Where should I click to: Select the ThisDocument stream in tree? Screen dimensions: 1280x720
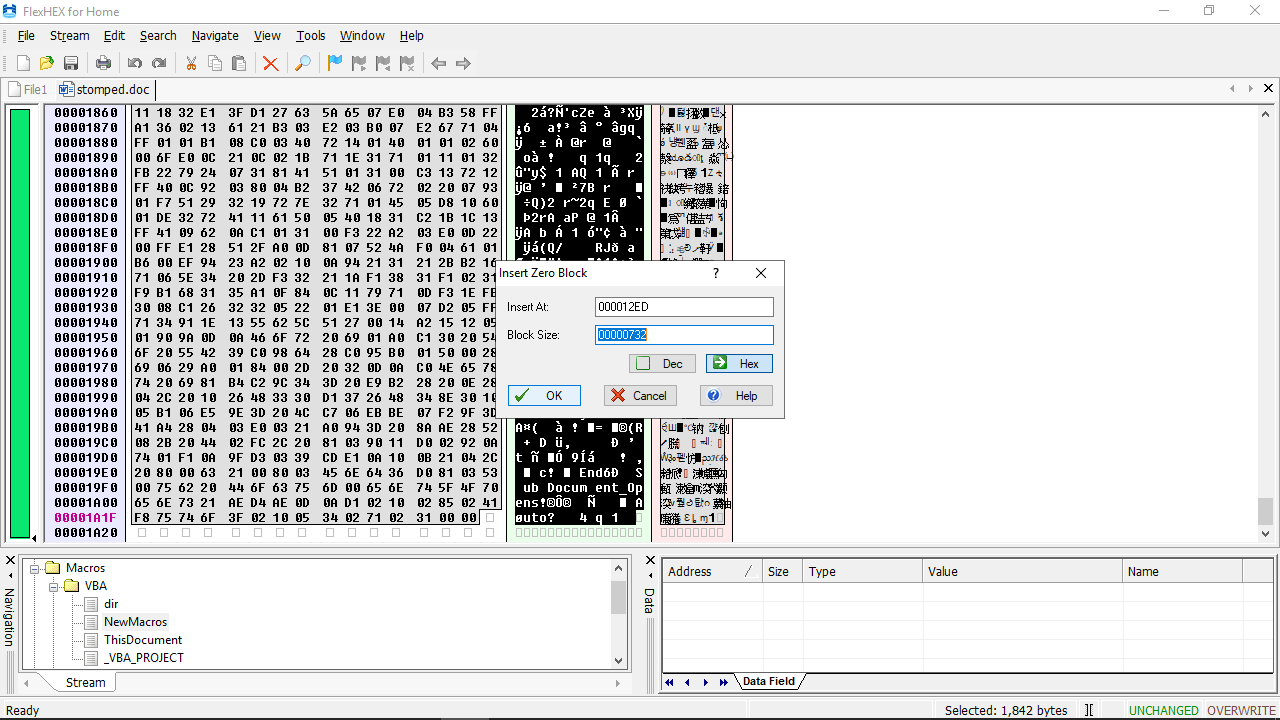tap(142, 640)
